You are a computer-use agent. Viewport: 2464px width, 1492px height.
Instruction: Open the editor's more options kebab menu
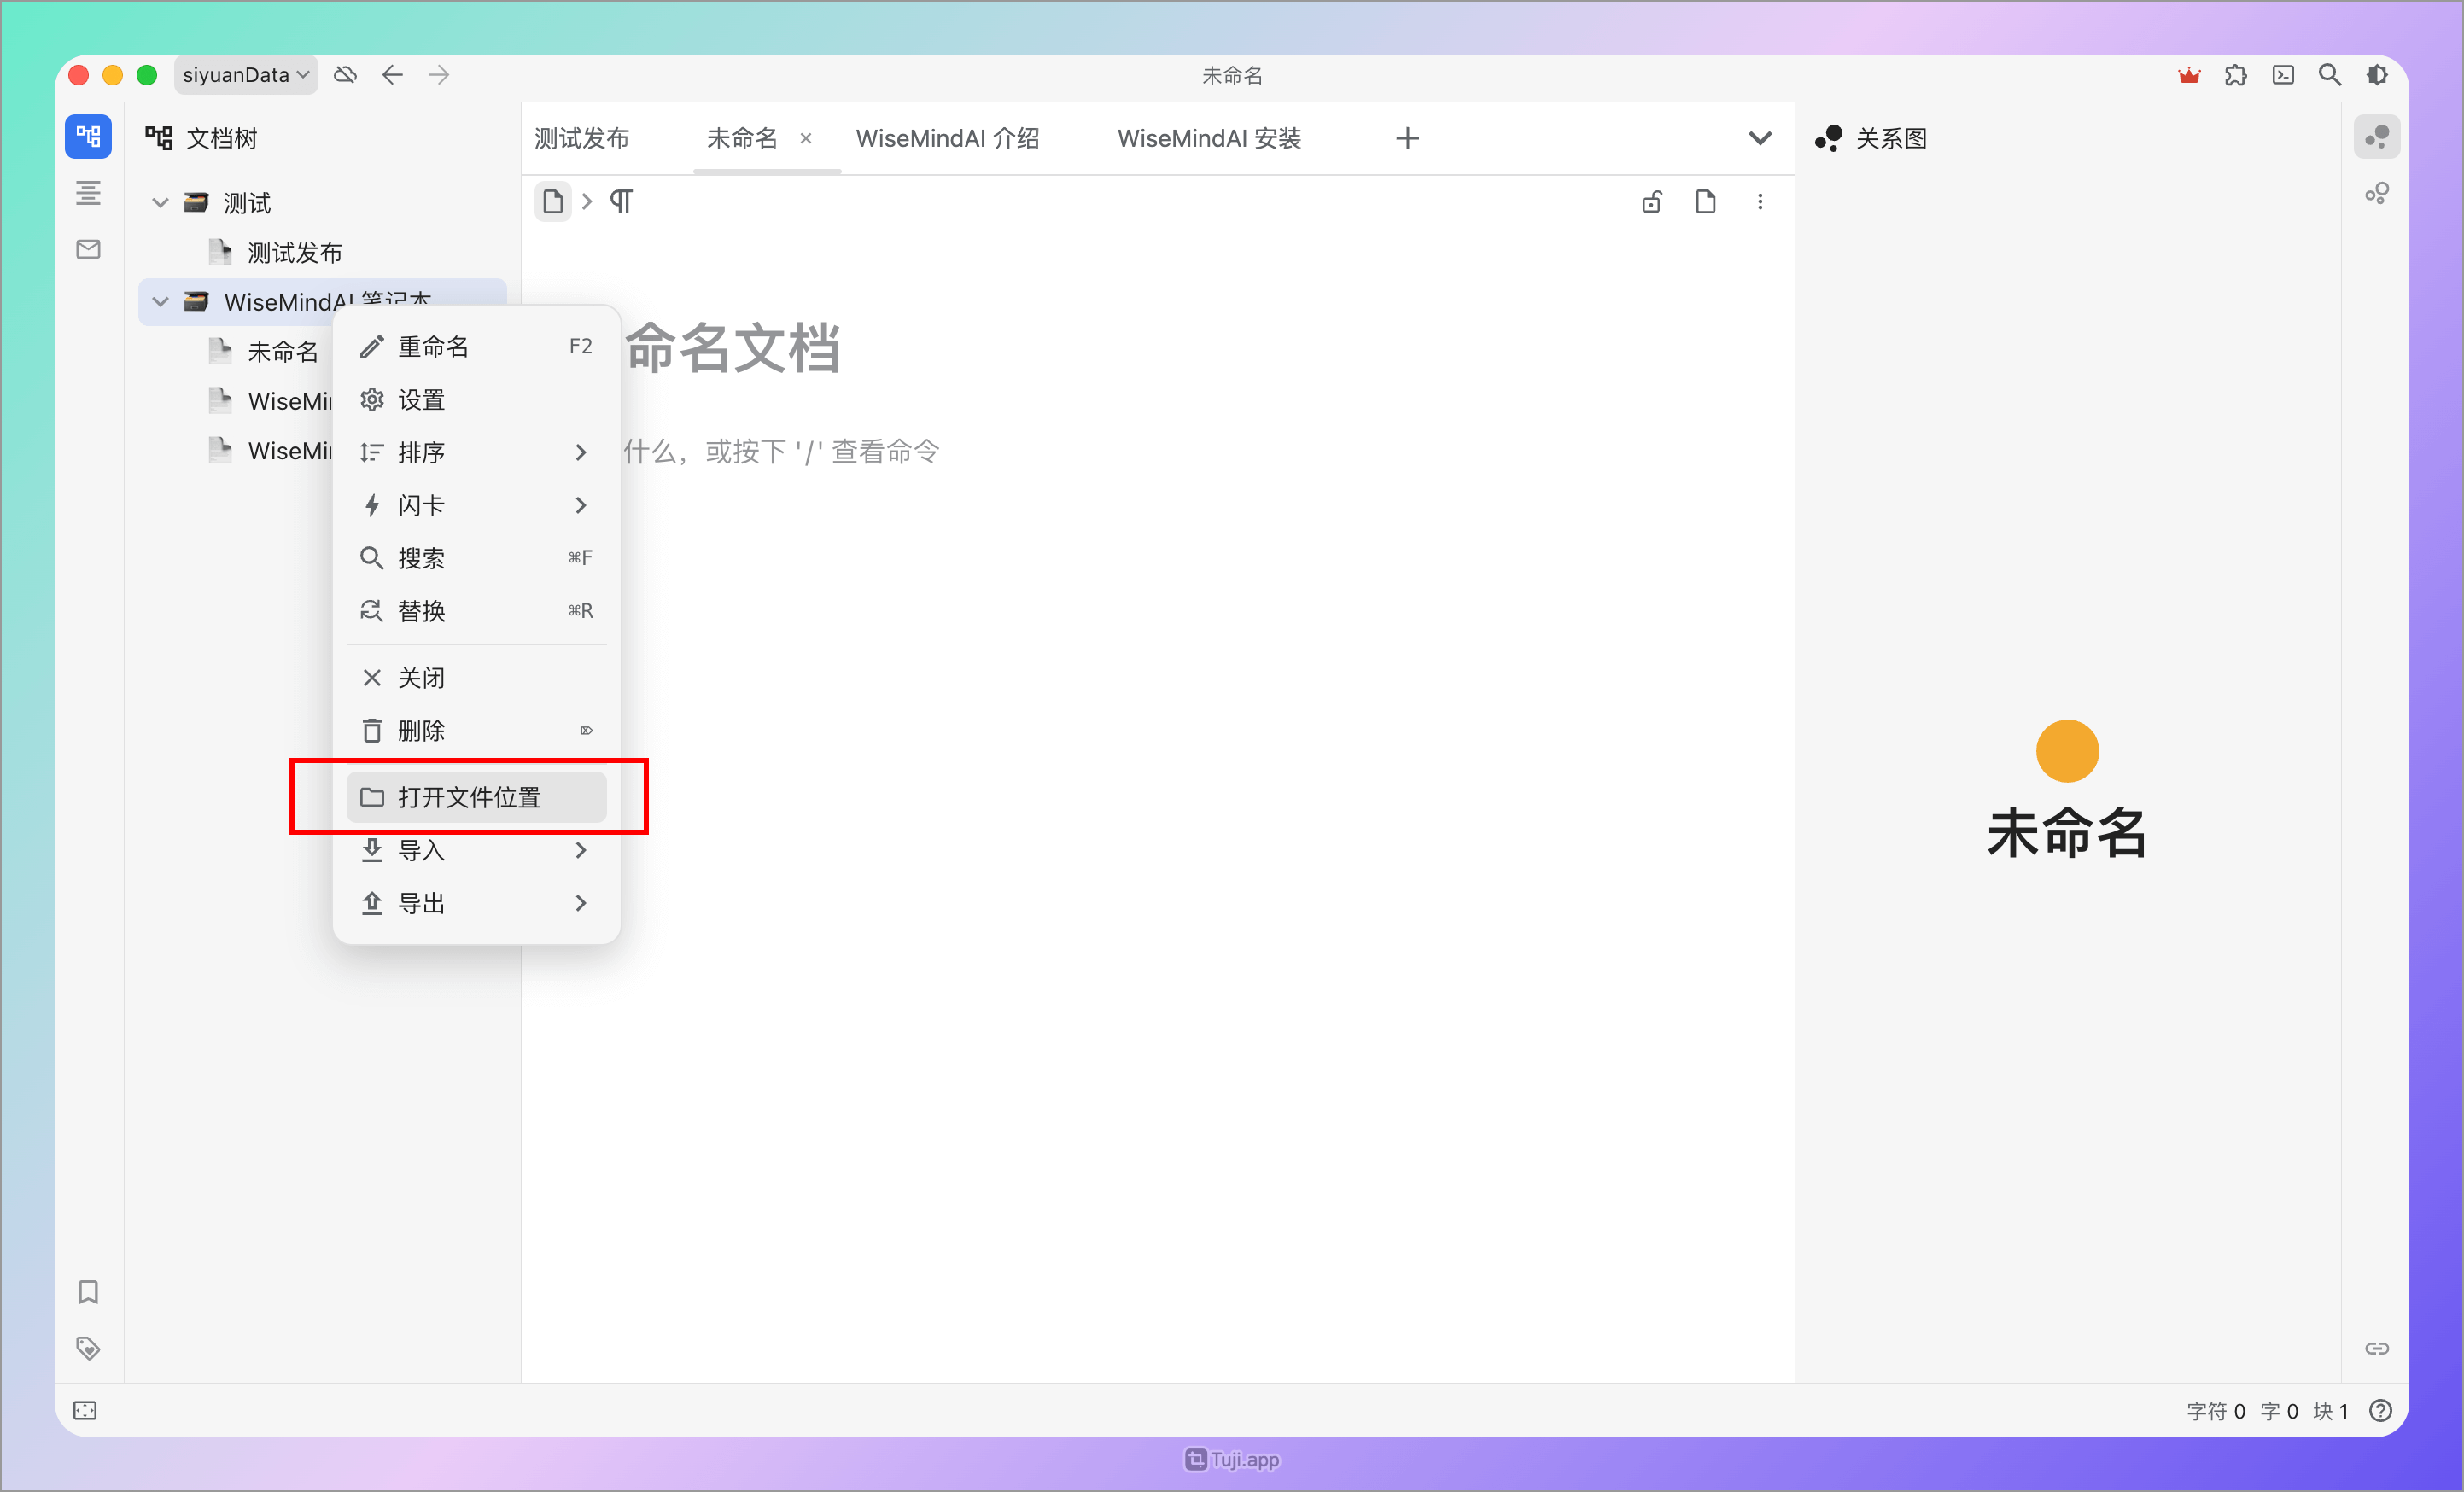1760,201
